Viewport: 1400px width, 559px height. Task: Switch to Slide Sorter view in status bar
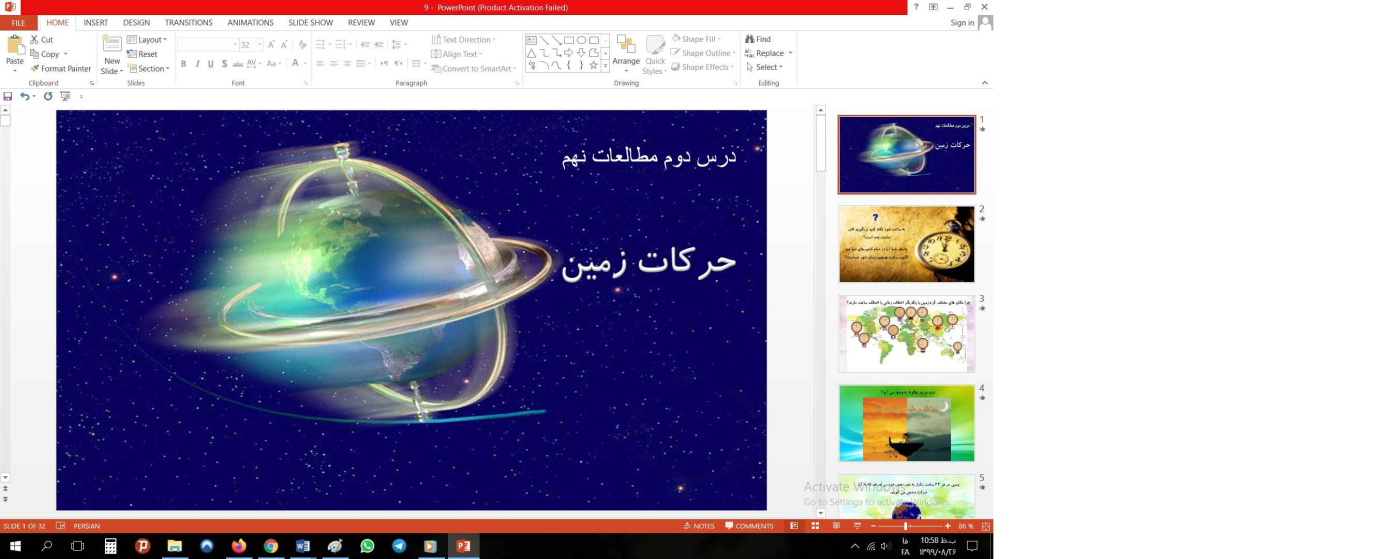(x=815, y=526)
